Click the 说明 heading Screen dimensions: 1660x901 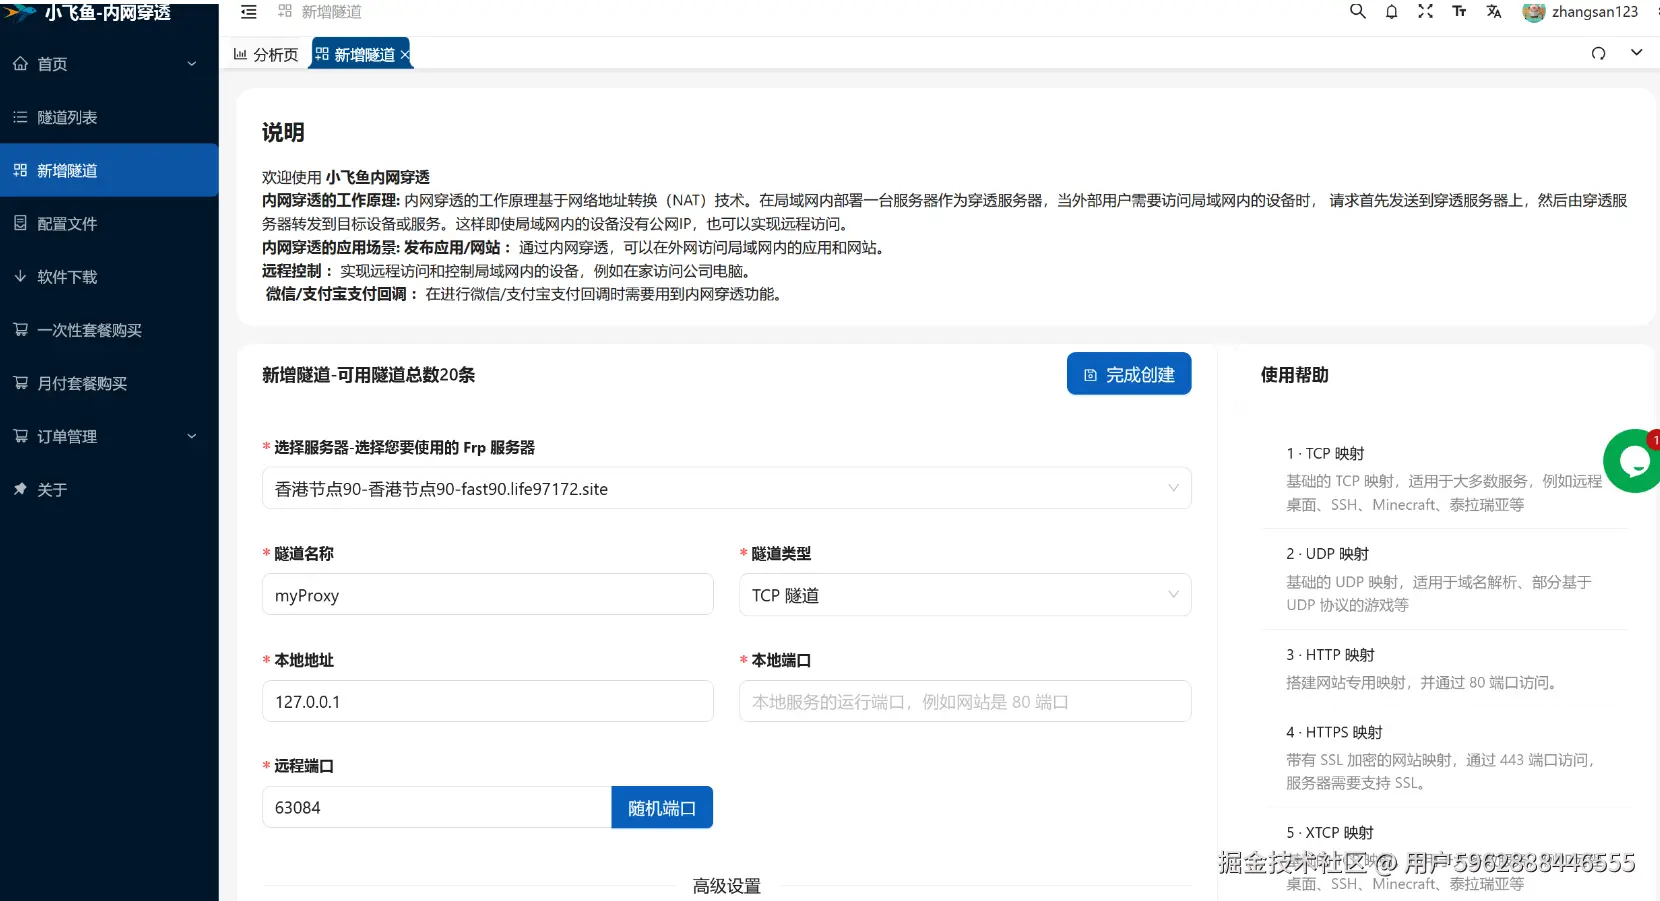(x=283, y=132)
